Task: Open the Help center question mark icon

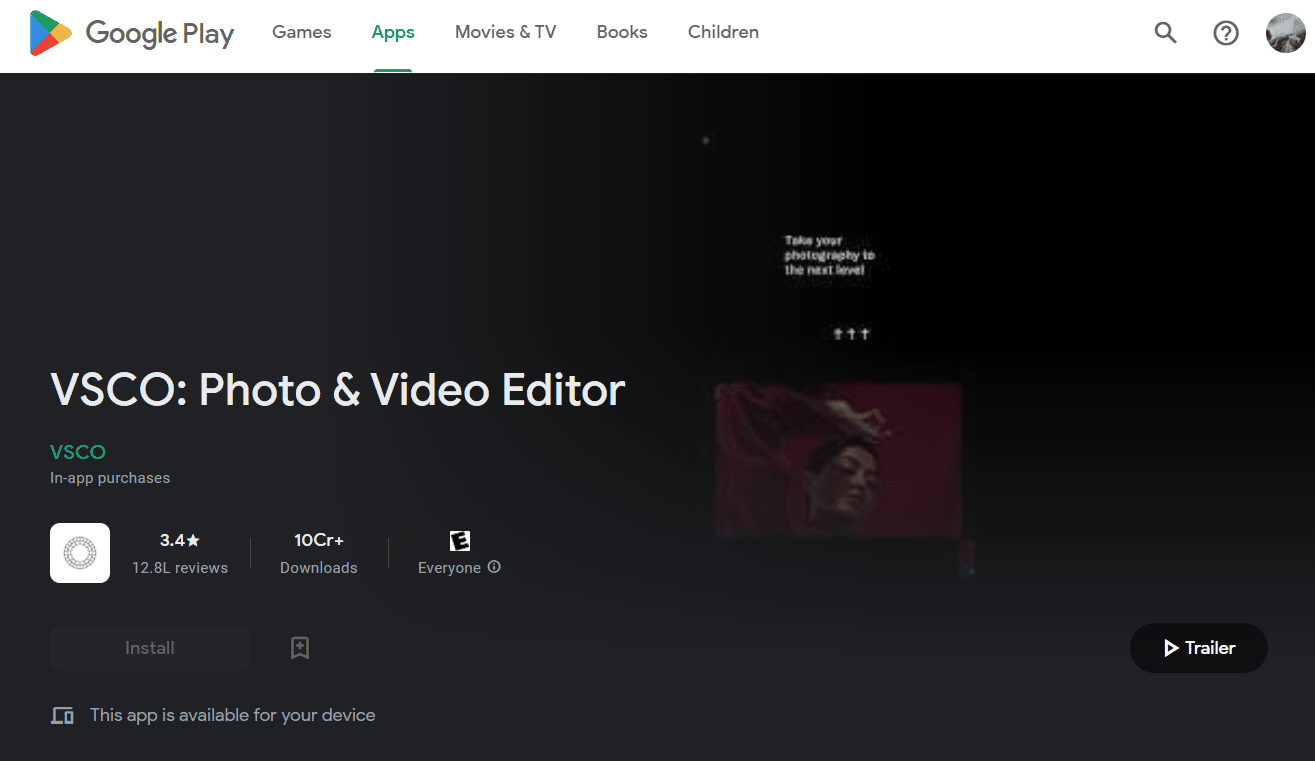Action: (1226, 33)
